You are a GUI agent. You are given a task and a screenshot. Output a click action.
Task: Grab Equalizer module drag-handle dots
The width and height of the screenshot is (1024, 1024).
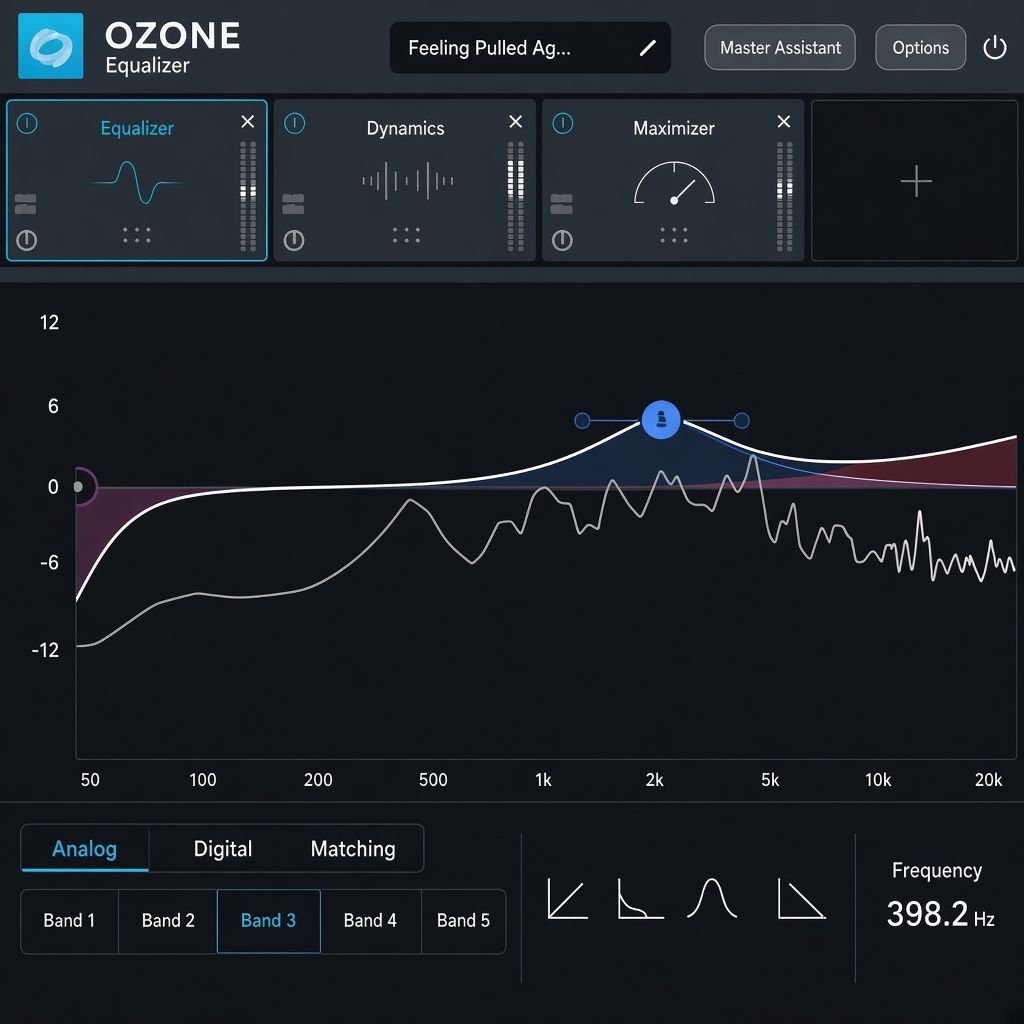[137, 235]
